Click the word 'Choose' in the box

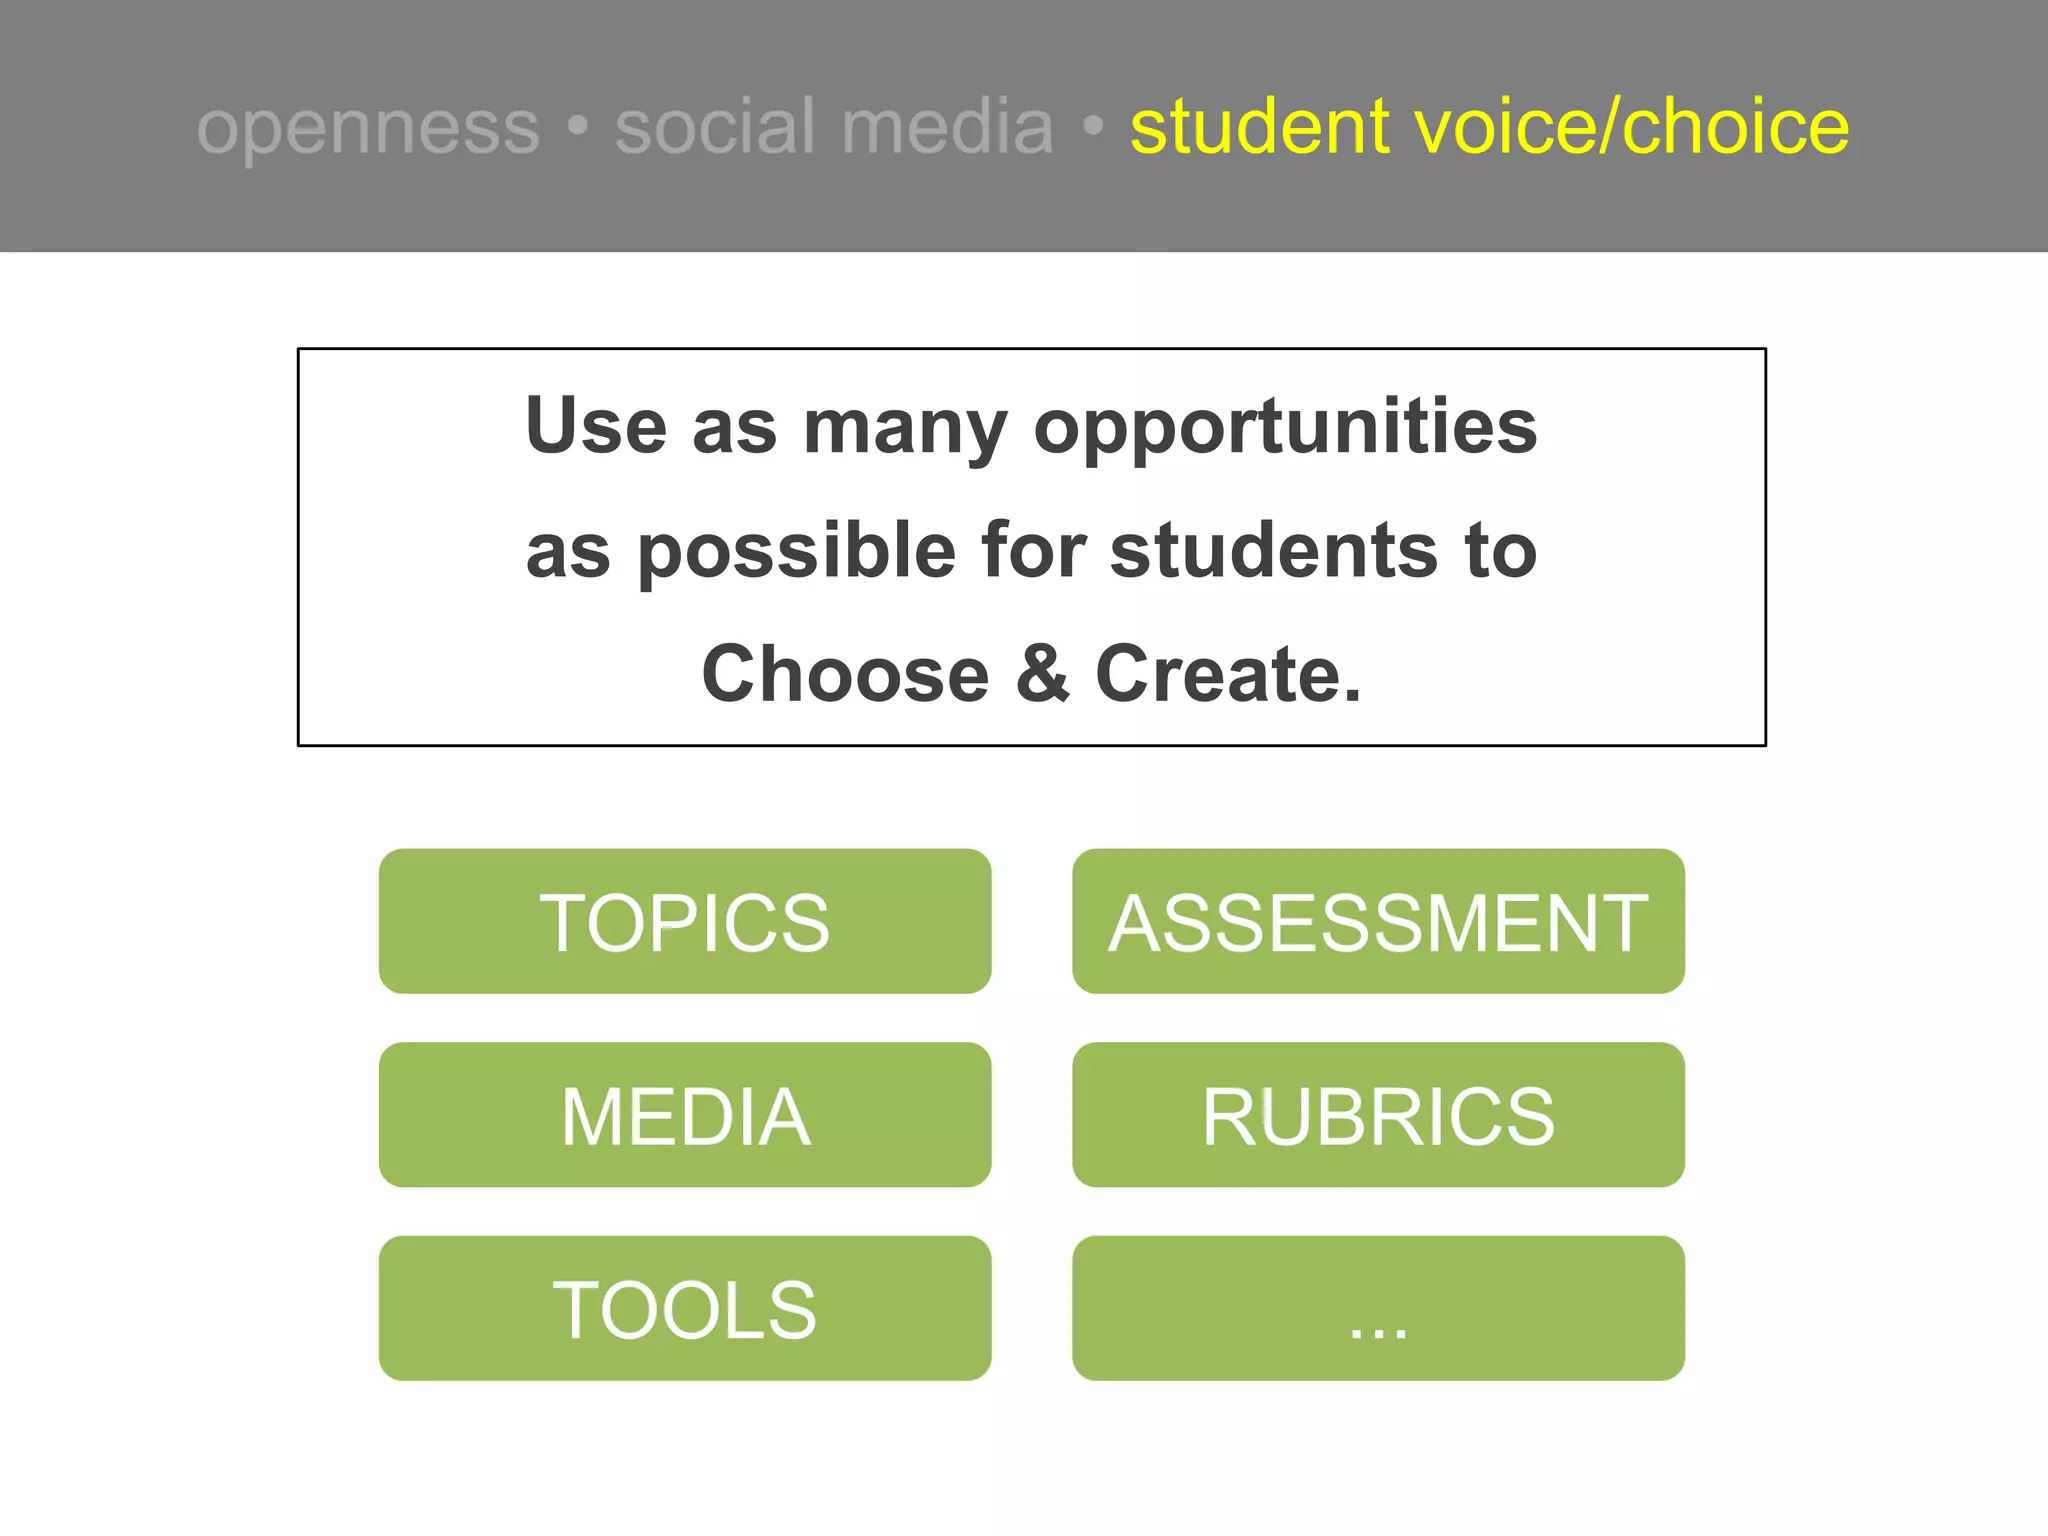click(x=846, y=674)
